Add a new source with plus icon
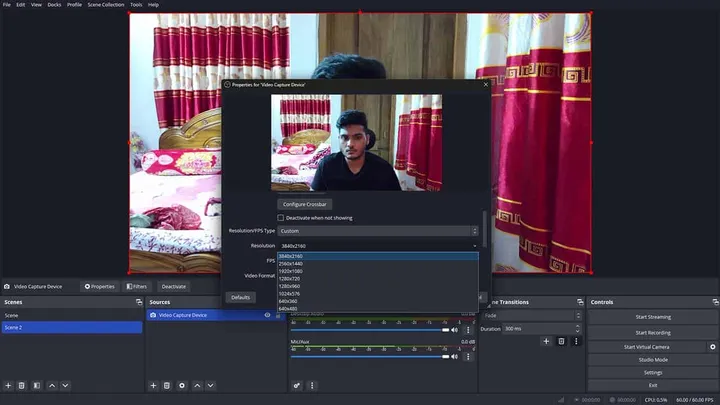Image resolution: width=720 pixels, height=405 pixels. pyautogui.click(x=153, y=385)
